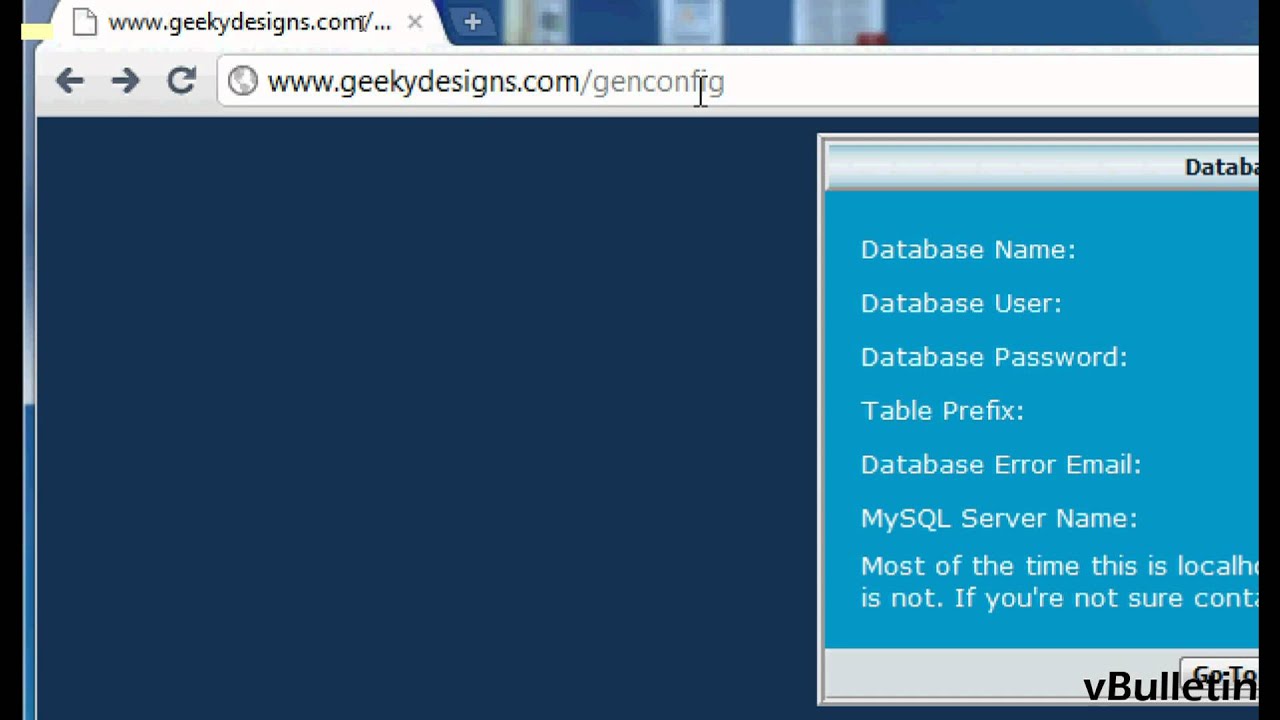
Task: Select the www.geekydesigns.com tab
Action: tap(245, 22)
